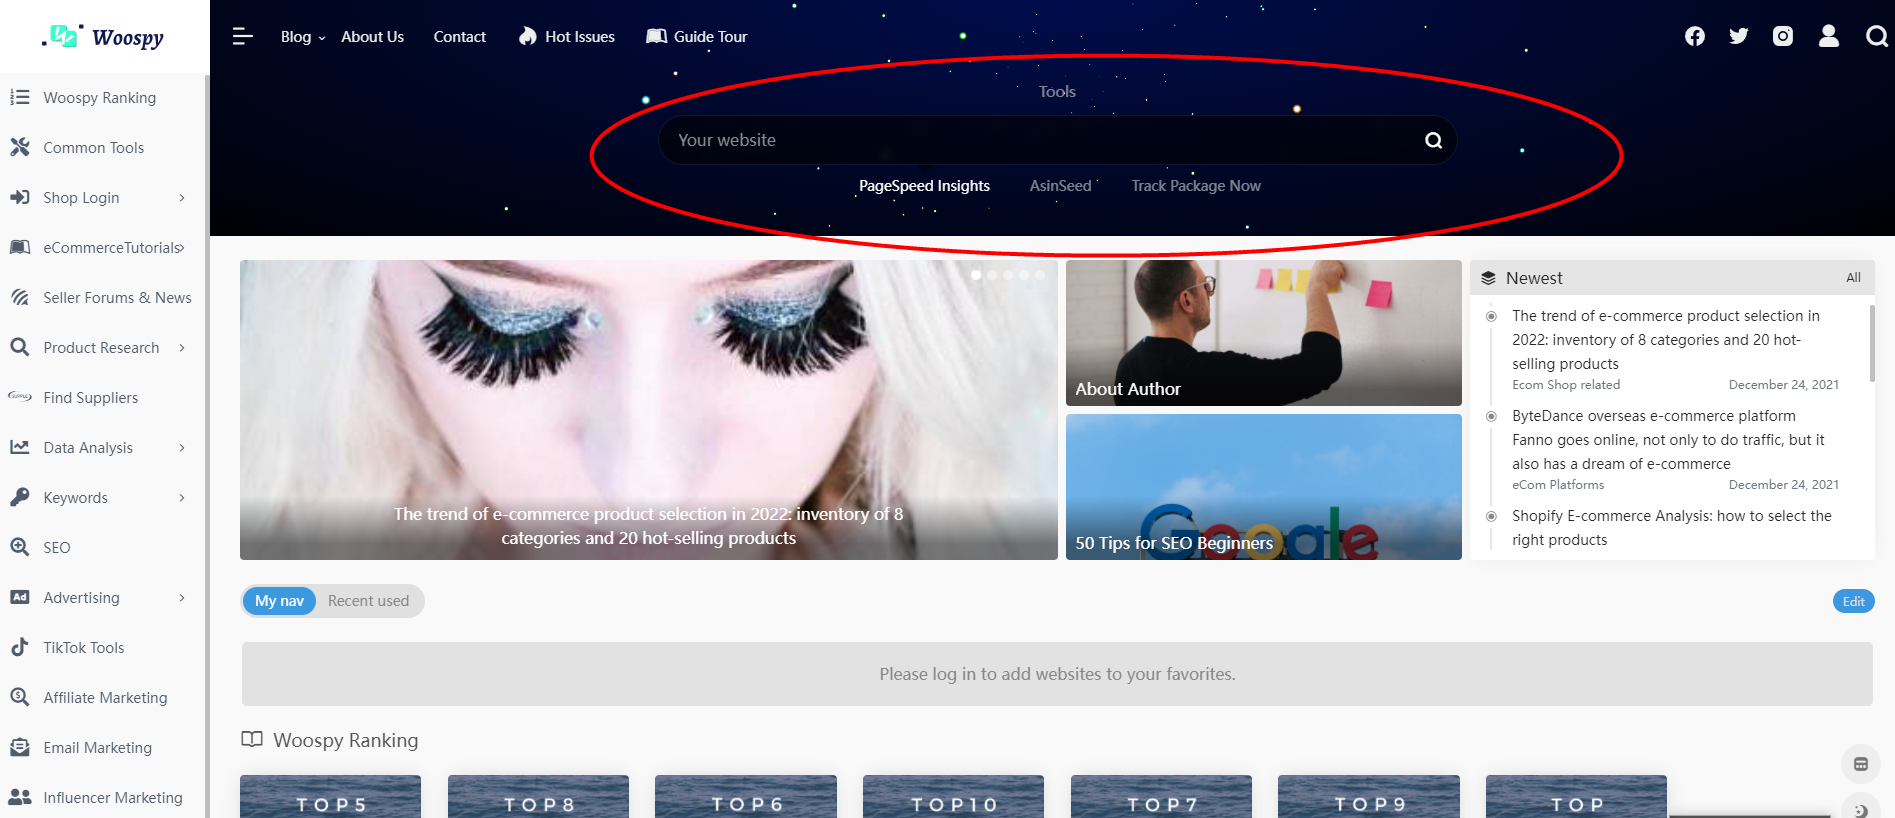Image resolution: width=1895 pixels, height=818 pixels.
Task: Click the TikTok Tools sidebar label
Action: pos(83,648)
